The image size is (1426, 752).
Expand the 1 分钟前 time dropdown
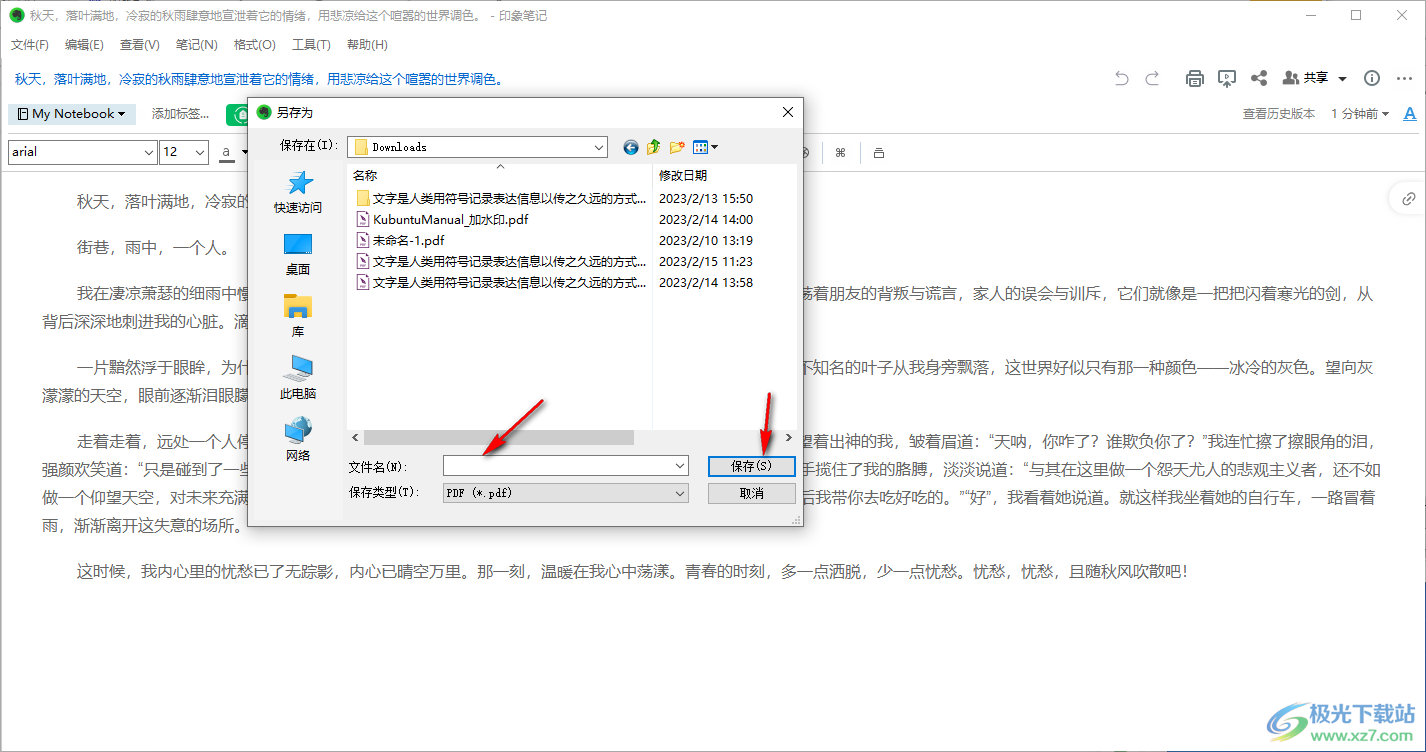(1360, 114)
